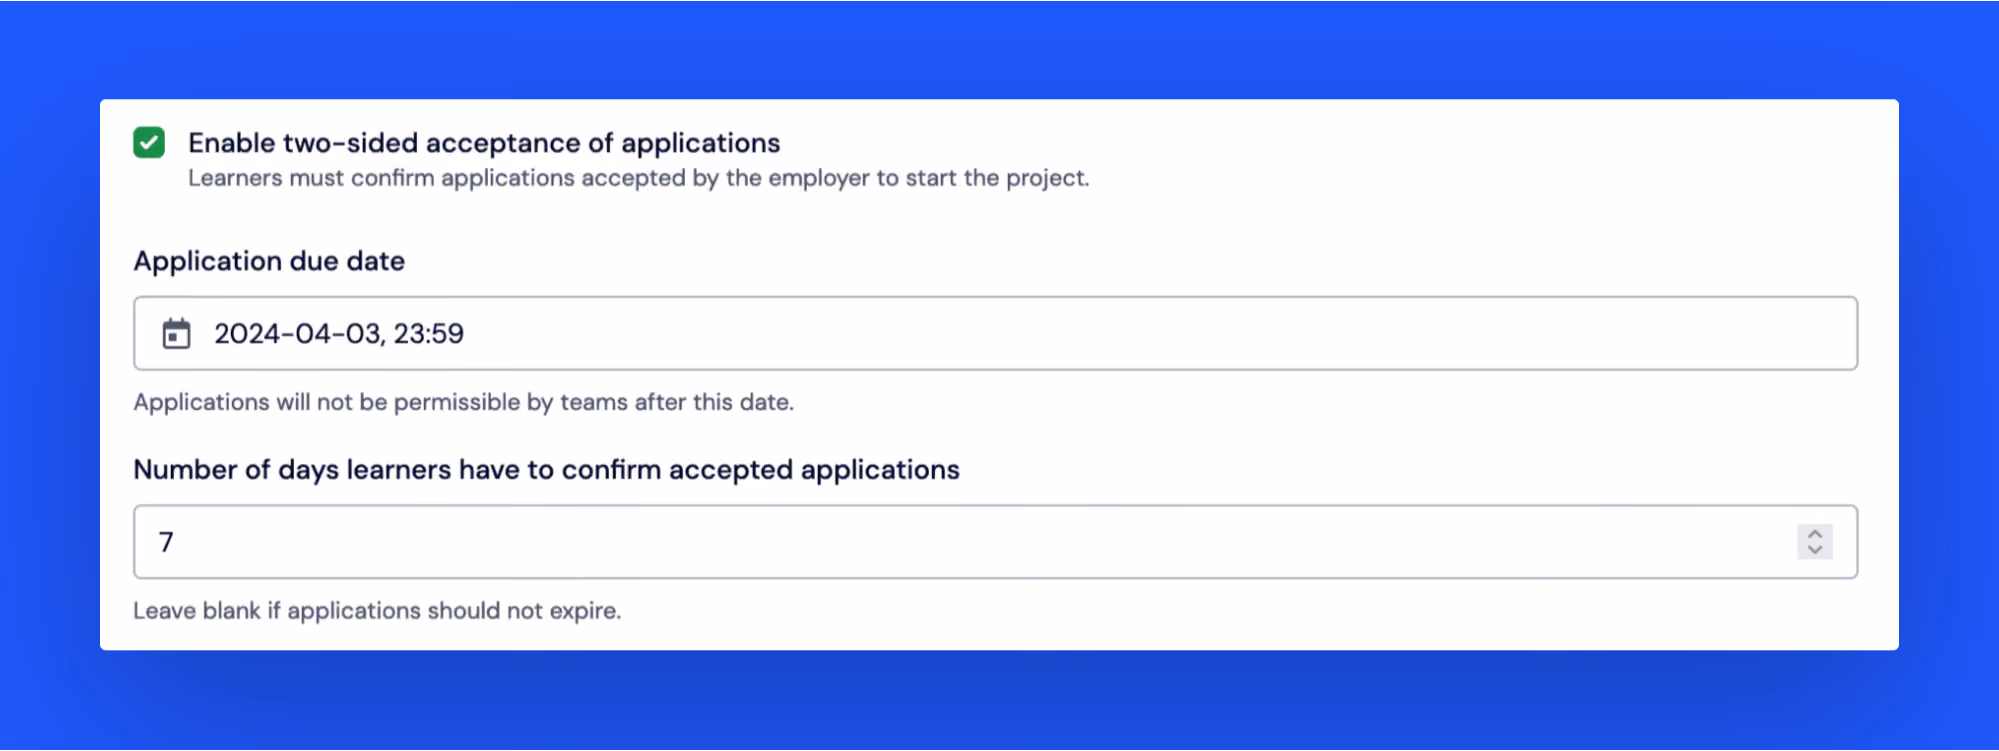Decrease days using the stepper down arrow
The image size is (1999, 751).
click(1815, 550)
